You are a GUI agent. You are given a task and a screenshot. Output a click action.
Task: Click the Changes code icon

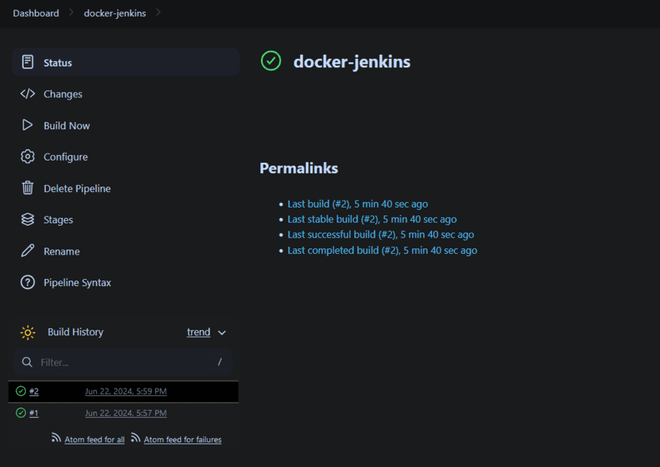[x=27, y=94]
